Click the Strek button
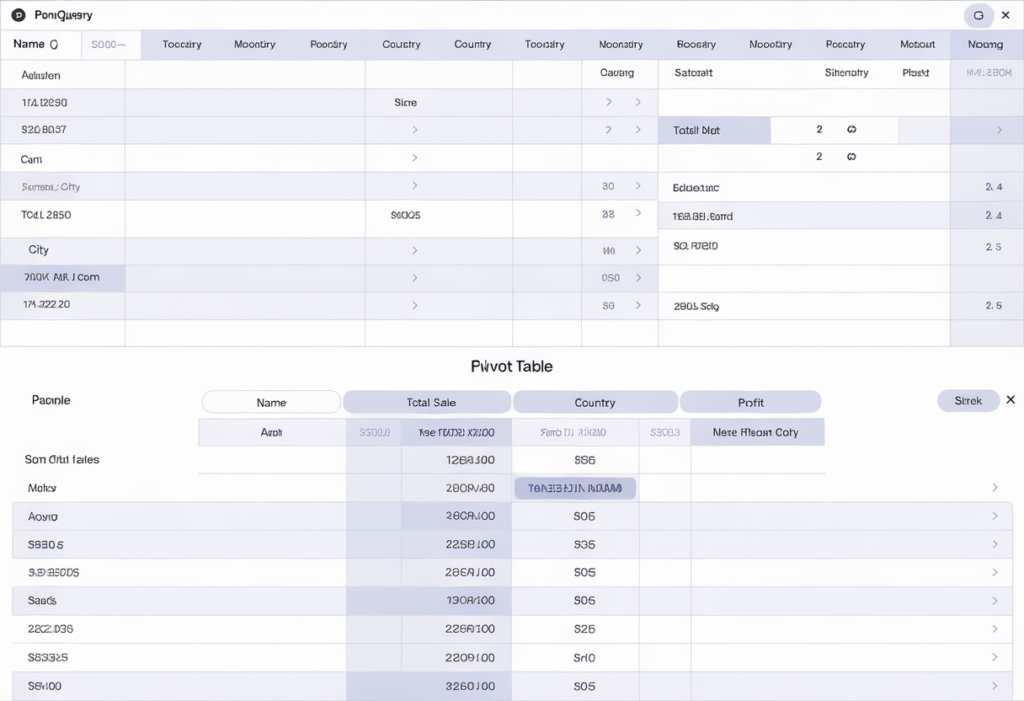 pos(967,400)
